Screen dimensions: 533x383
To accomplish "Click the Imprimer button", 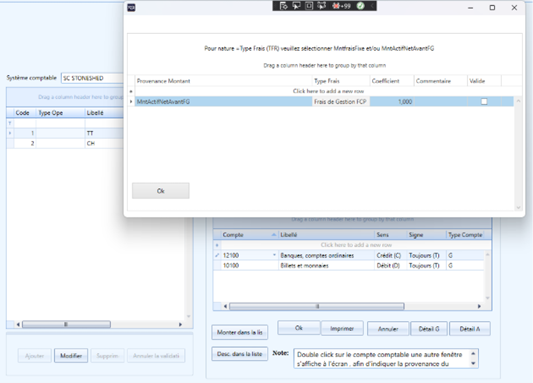I will pyautogui.click(x=342, y=328).
